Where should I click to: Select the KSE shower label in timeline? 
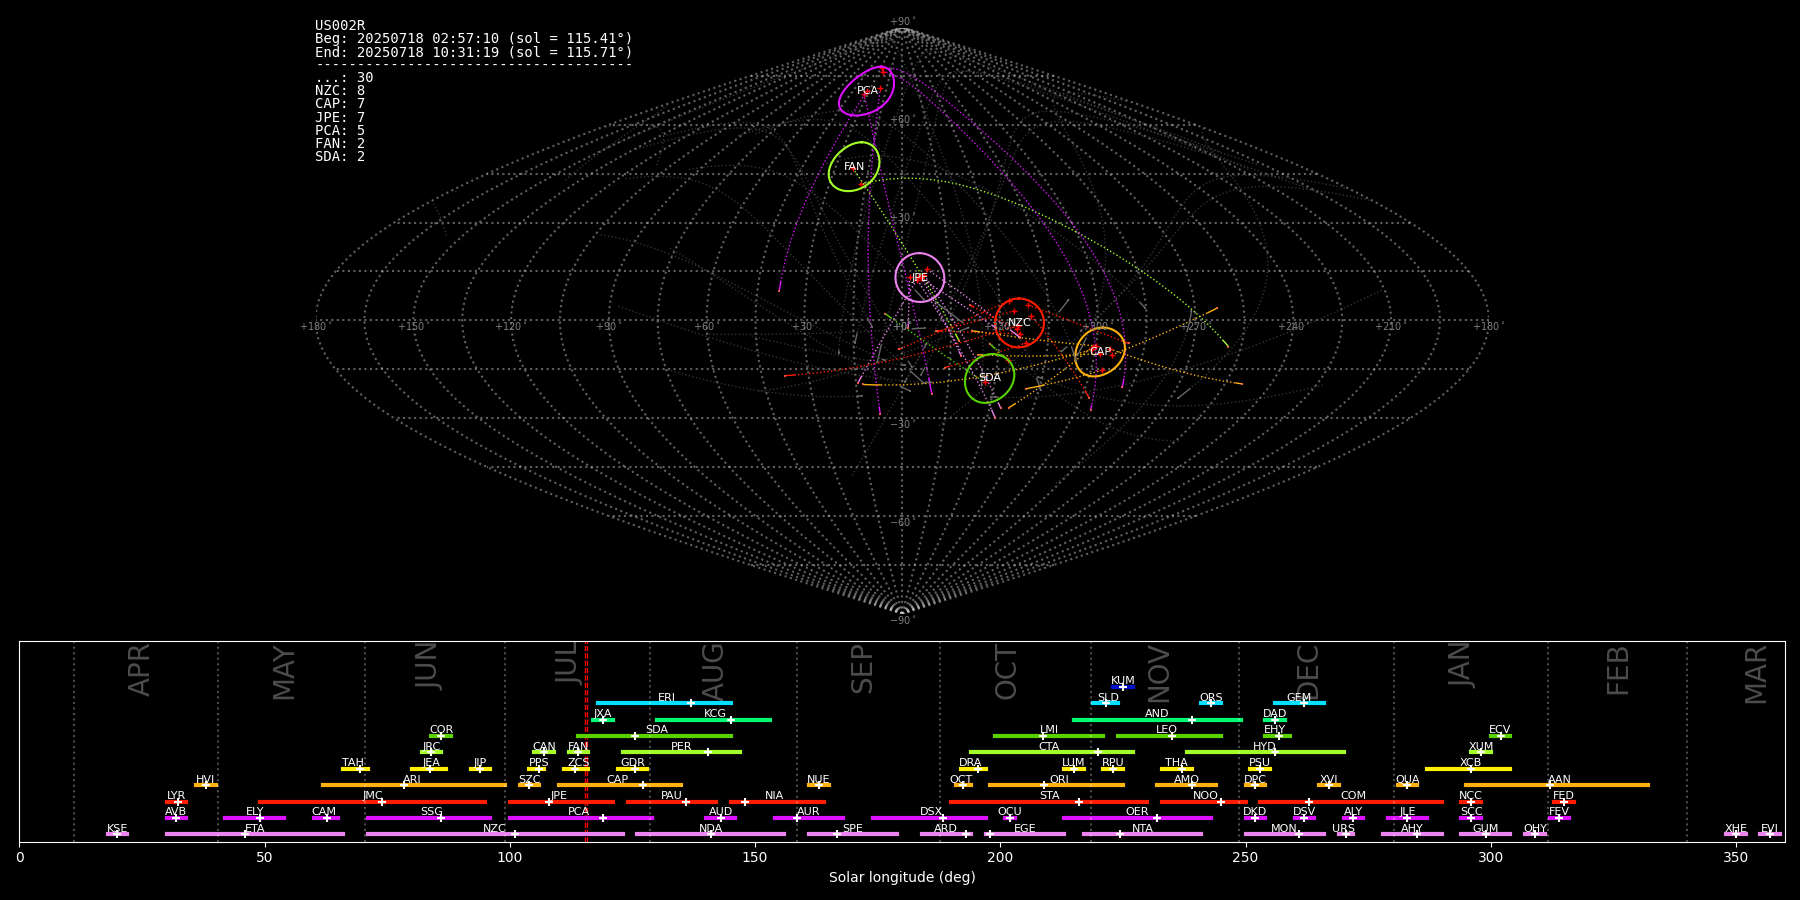click(x=117, y=829)
